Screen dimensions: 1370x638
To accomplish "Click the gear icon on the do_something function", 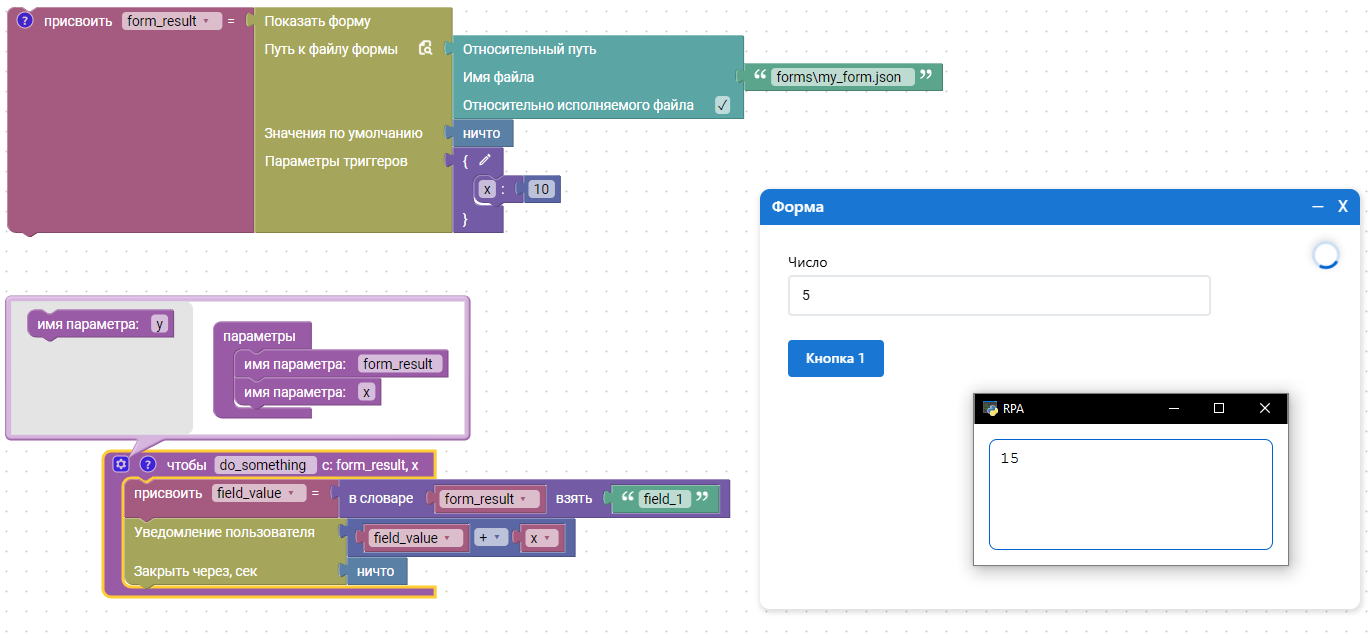I will [x=121, y=464].
